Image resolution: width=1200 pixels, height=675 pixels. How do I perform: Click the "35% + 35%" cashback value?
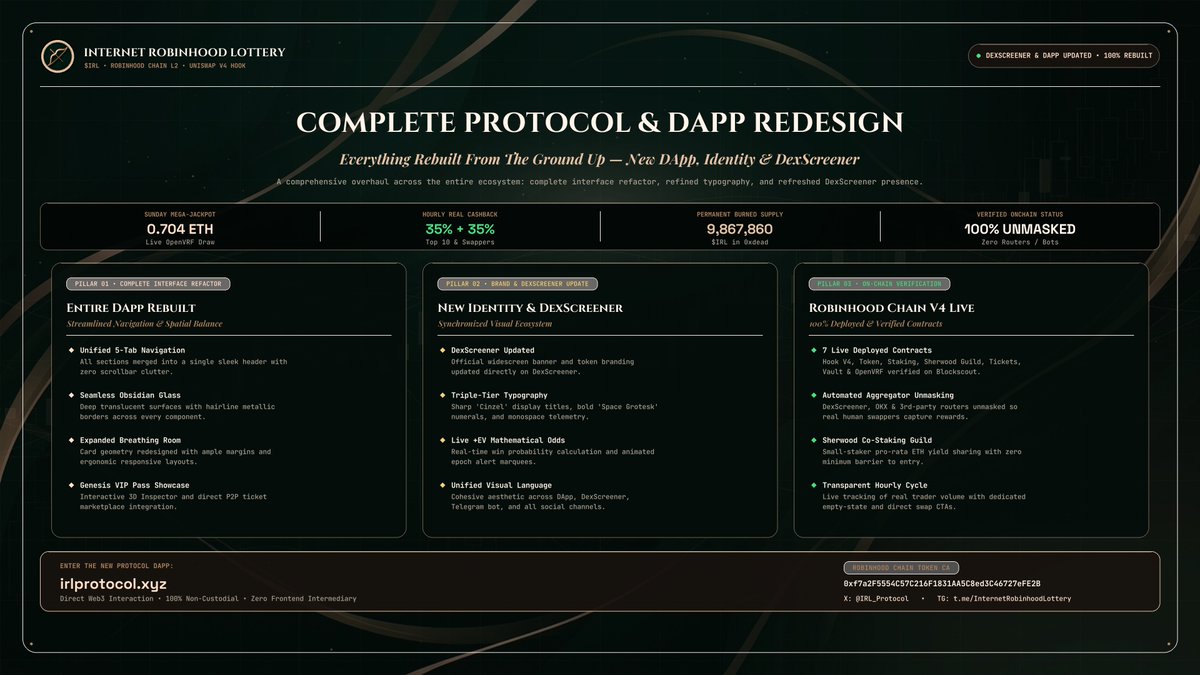point(461,228)
